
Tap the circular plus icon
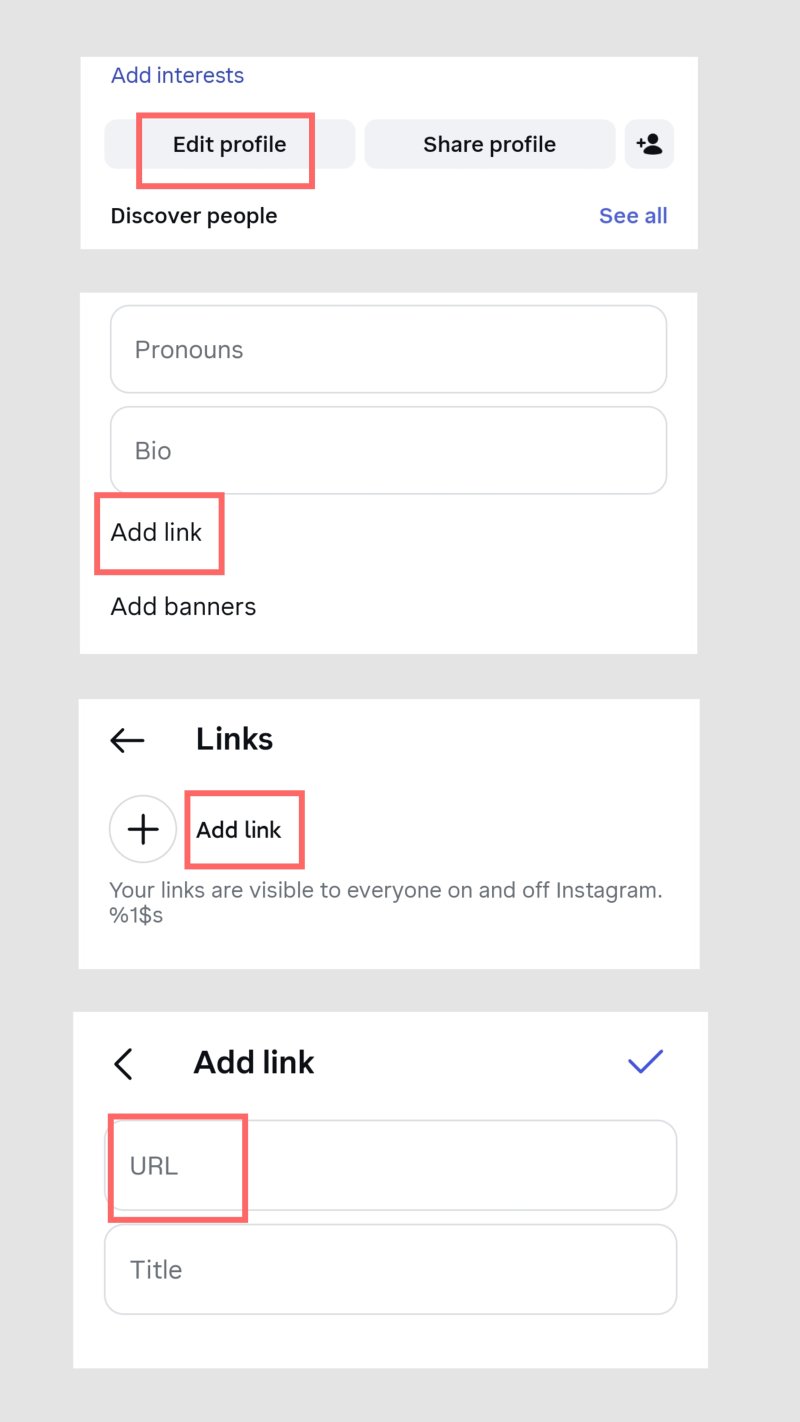pos(143,829)
